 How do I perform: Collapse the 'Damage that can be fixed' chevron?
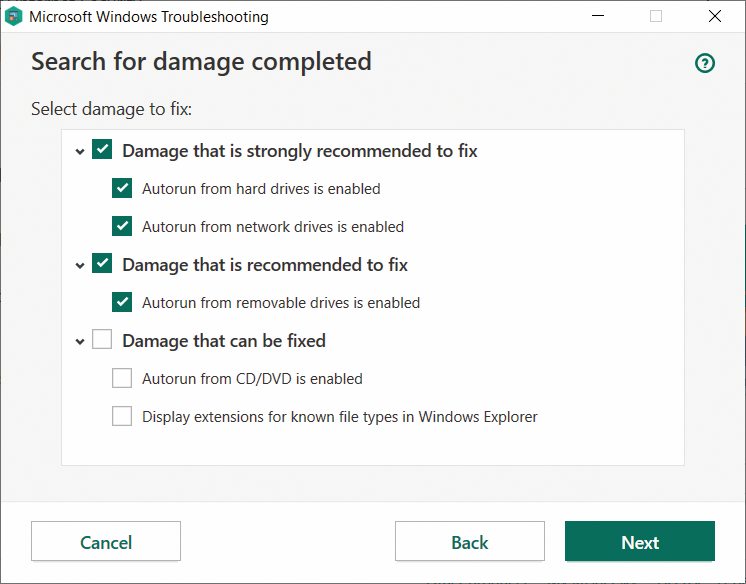coord(80,342)
